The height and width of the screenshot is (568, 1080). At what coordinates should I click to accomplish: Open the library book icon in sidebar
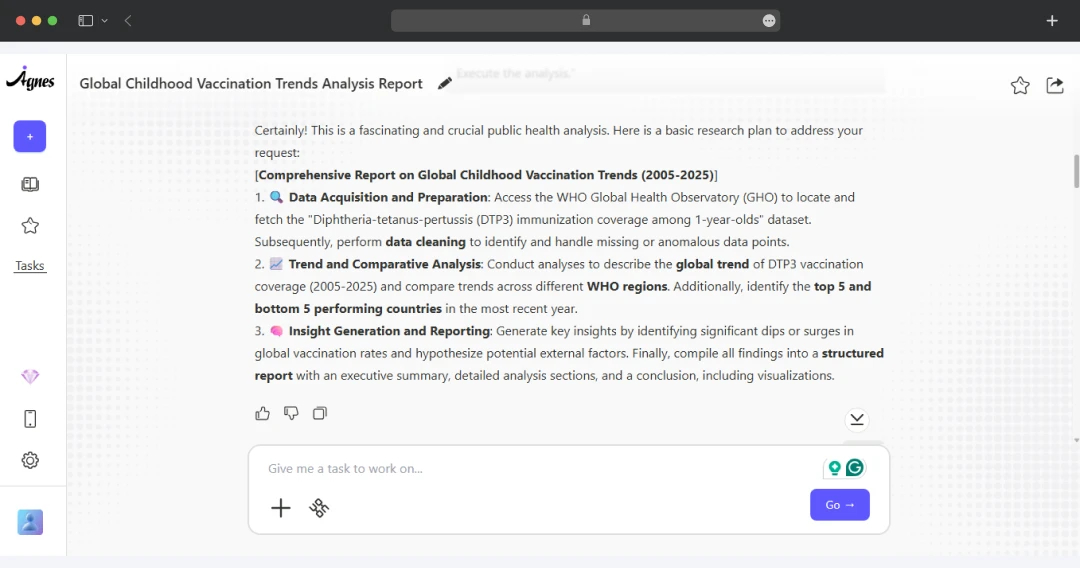click(30, 184)
